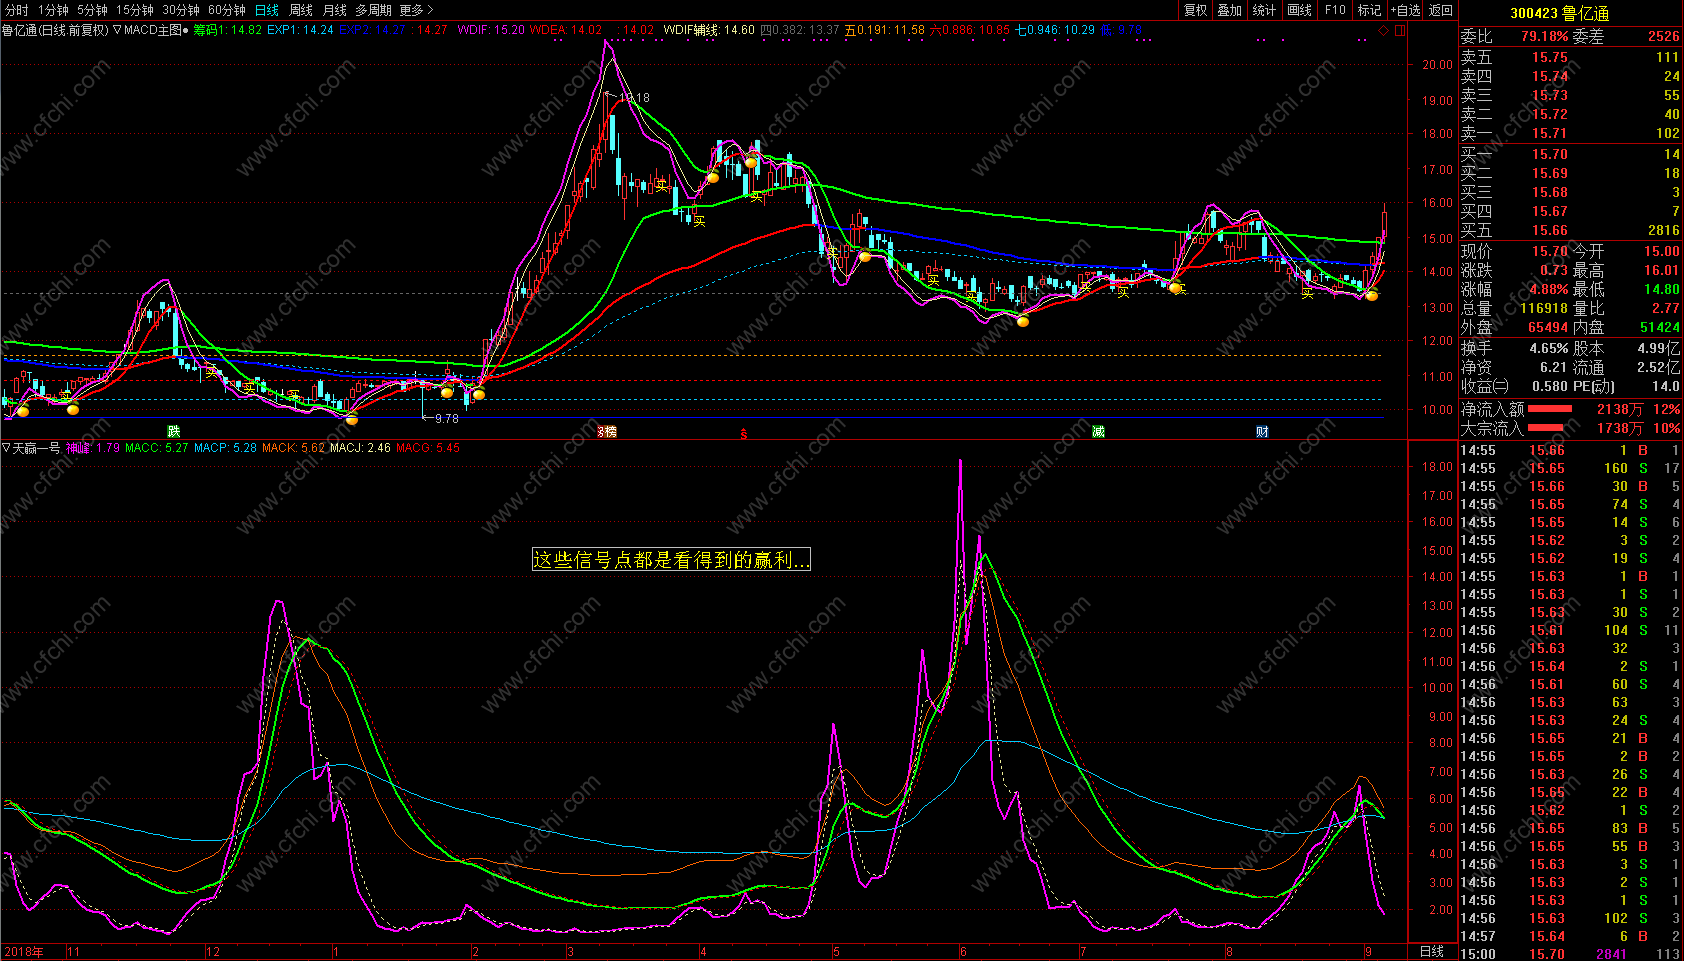Activate the 画线 drawing tools button
The height and width of the screenshot is (961, 1684).
[x=1300, y=10]
